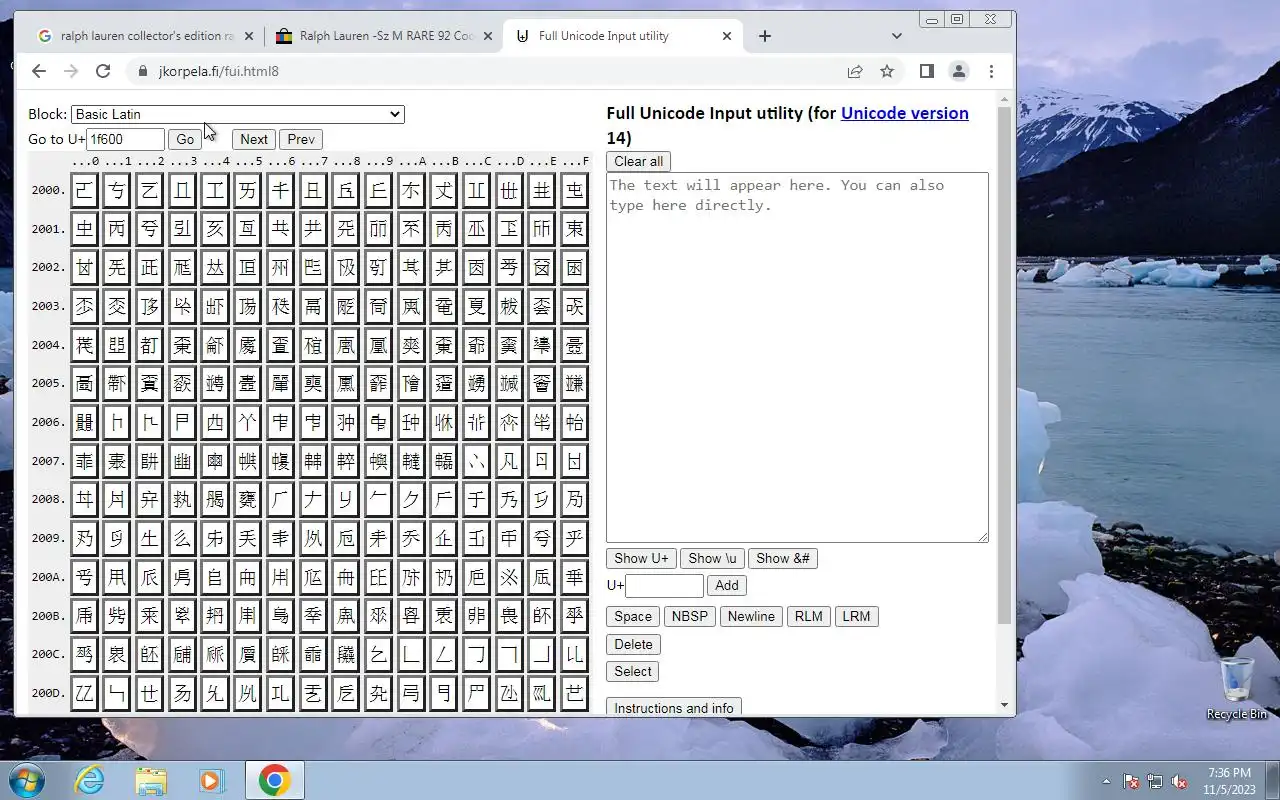Click the Go button beside the U+ field
The width and height of the screenshot is (1280, 800).
(185, 139)
